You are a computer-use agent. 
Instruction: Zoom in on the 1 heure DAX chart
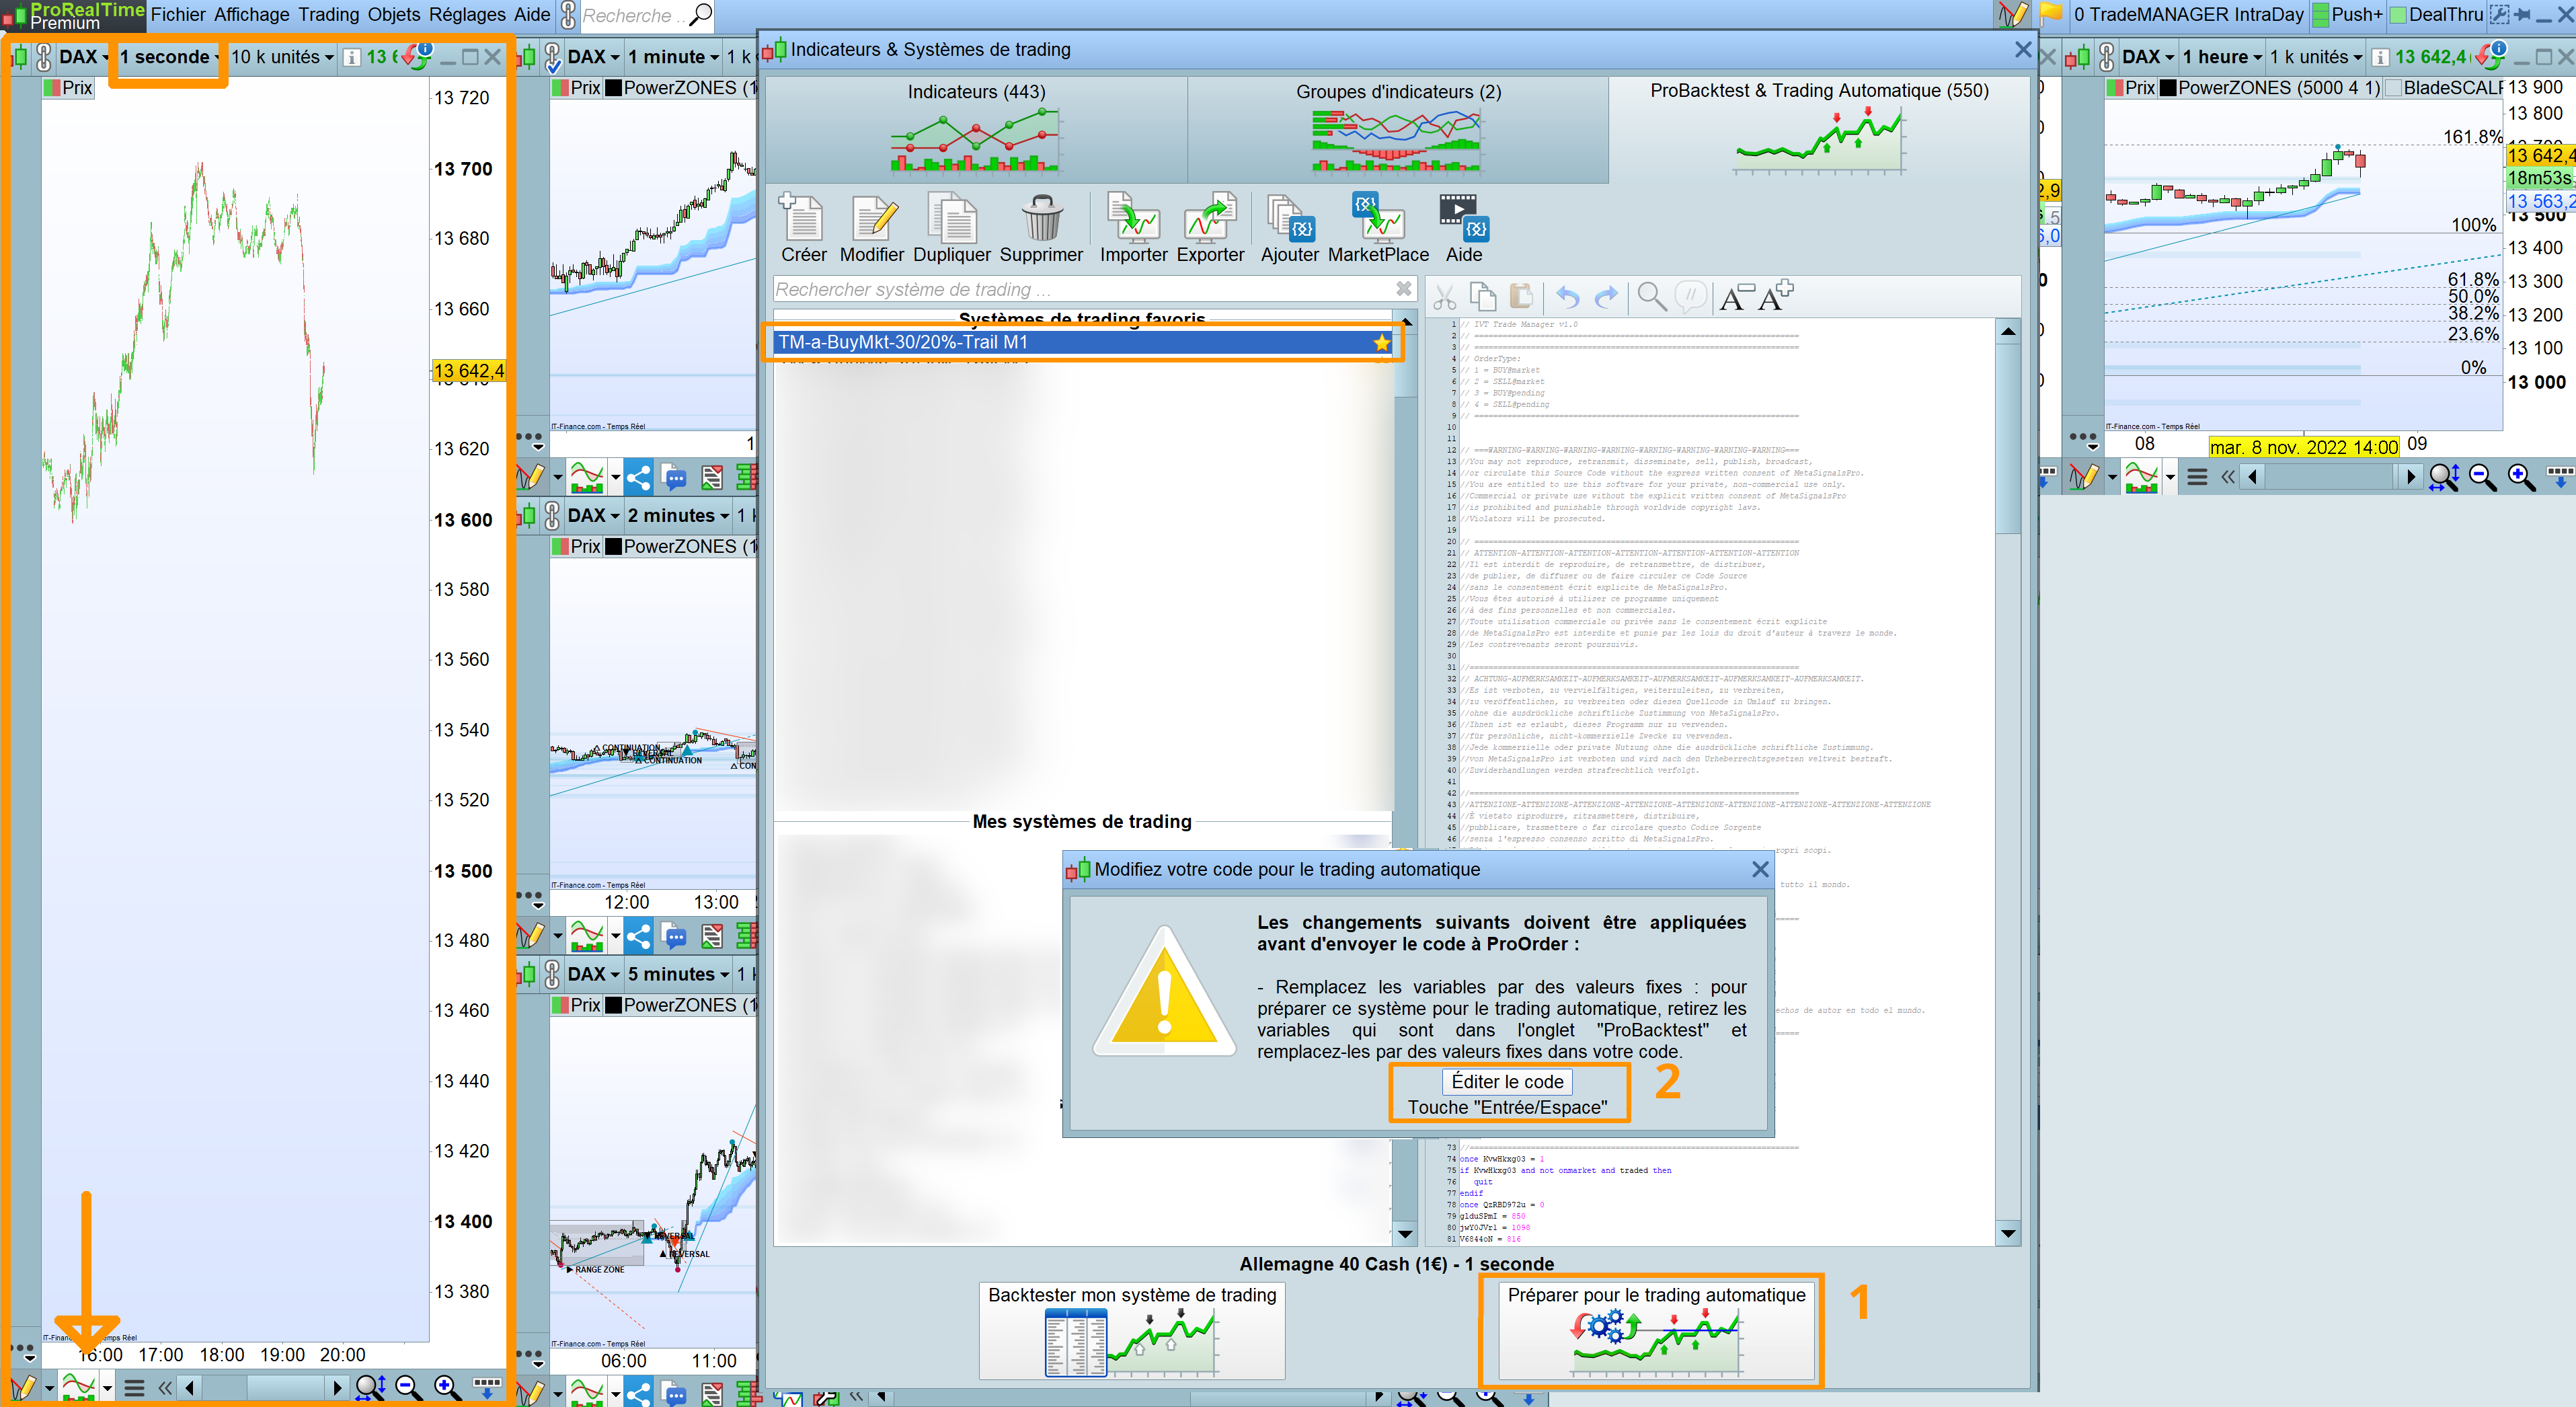click(2521, 478)
